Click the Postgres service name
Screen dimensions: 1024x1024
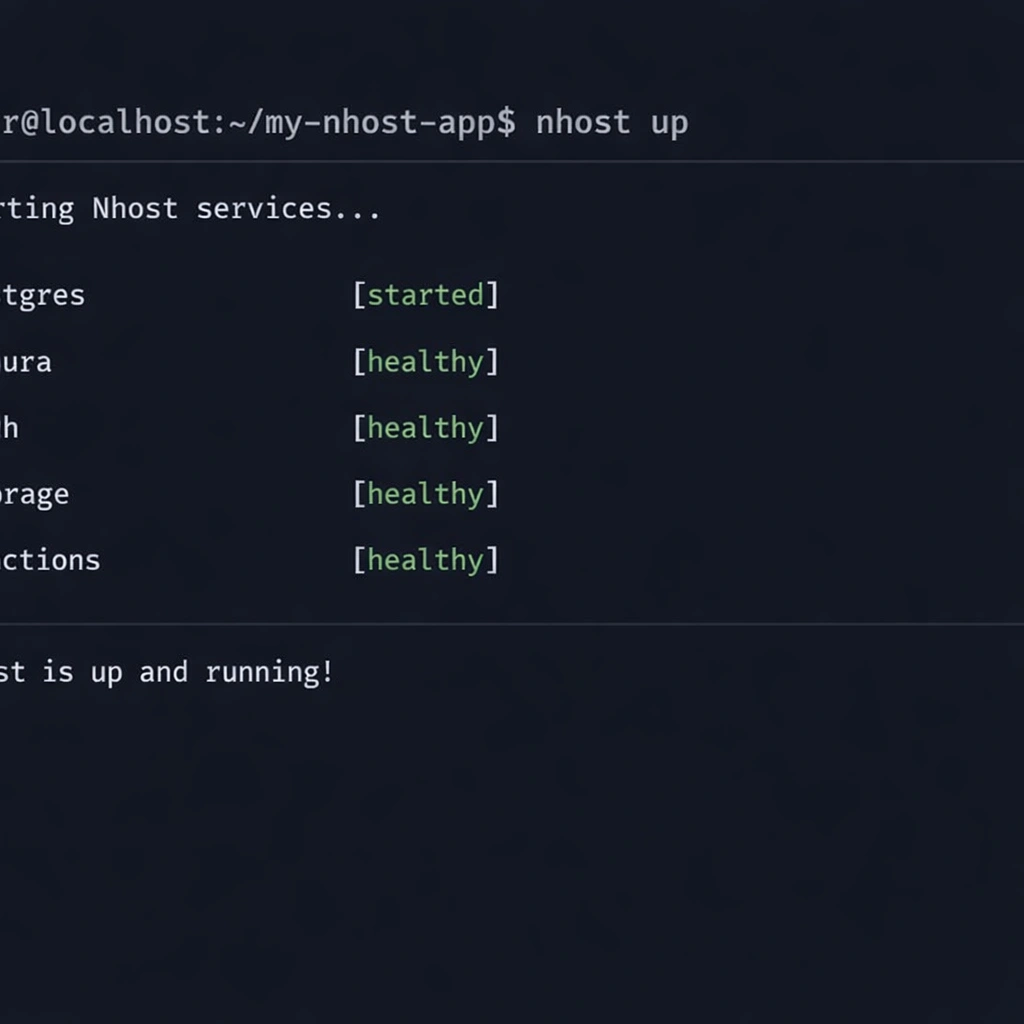42,296
